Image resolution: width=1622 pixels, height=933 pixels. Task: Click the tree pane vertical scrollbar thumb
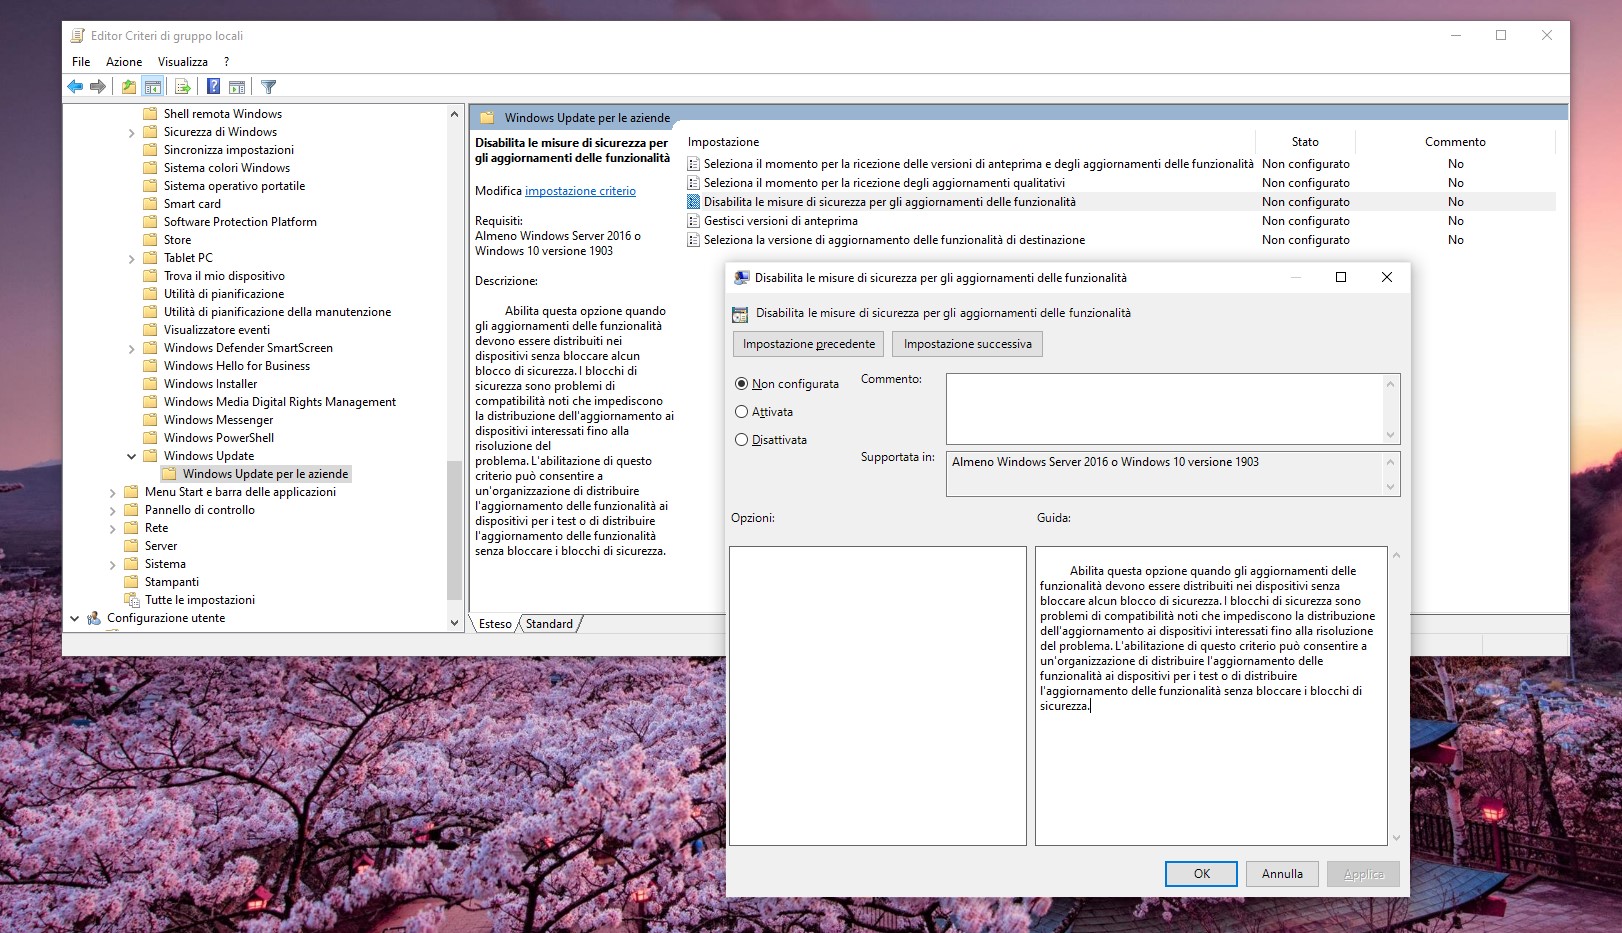point(455,530)
